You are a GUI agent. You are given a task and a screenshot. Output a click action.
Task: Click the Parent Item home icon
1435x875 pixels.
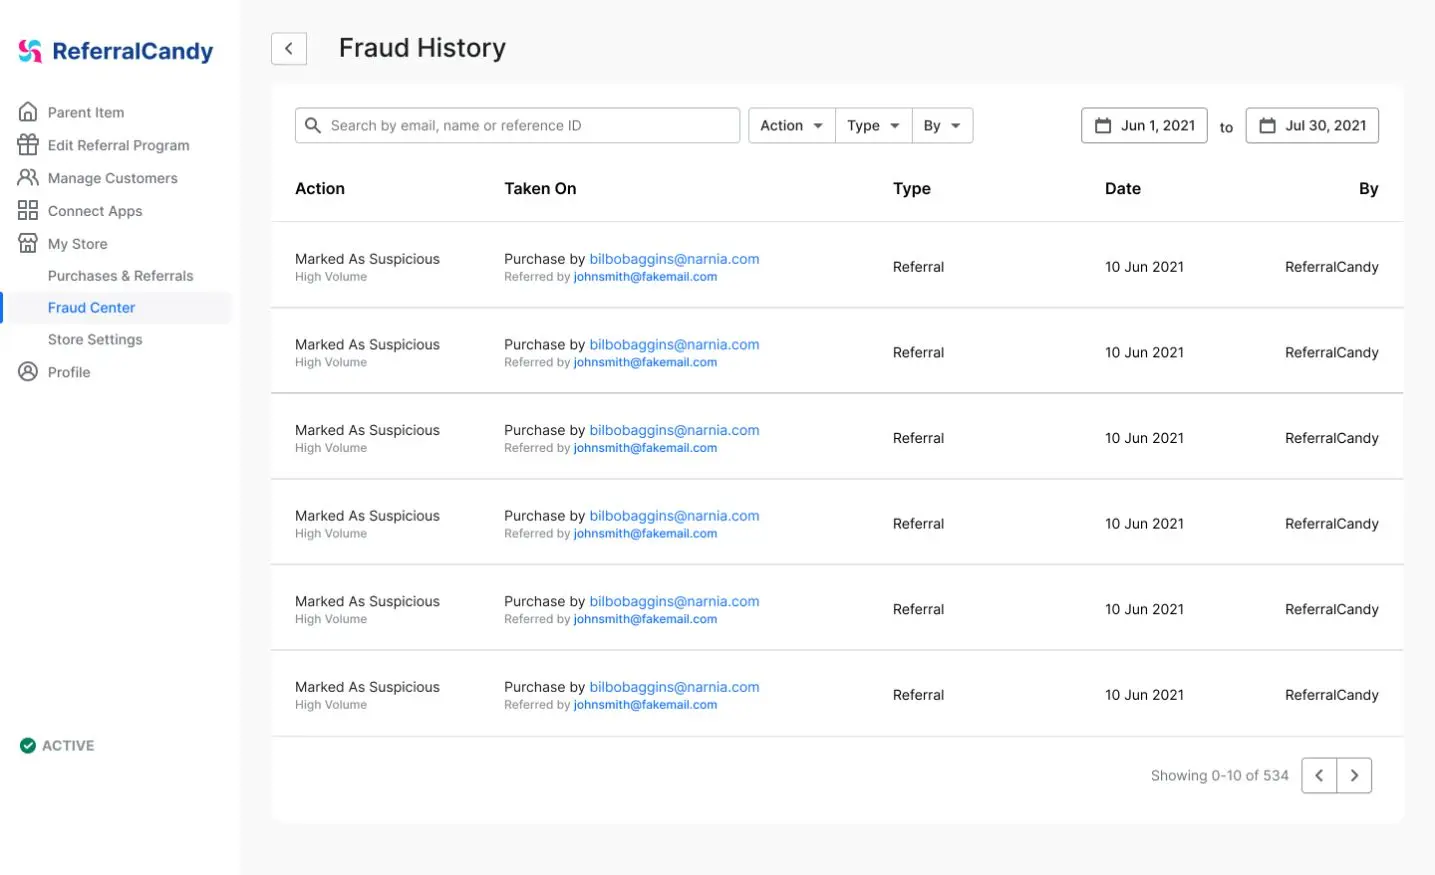click(28, 112)
